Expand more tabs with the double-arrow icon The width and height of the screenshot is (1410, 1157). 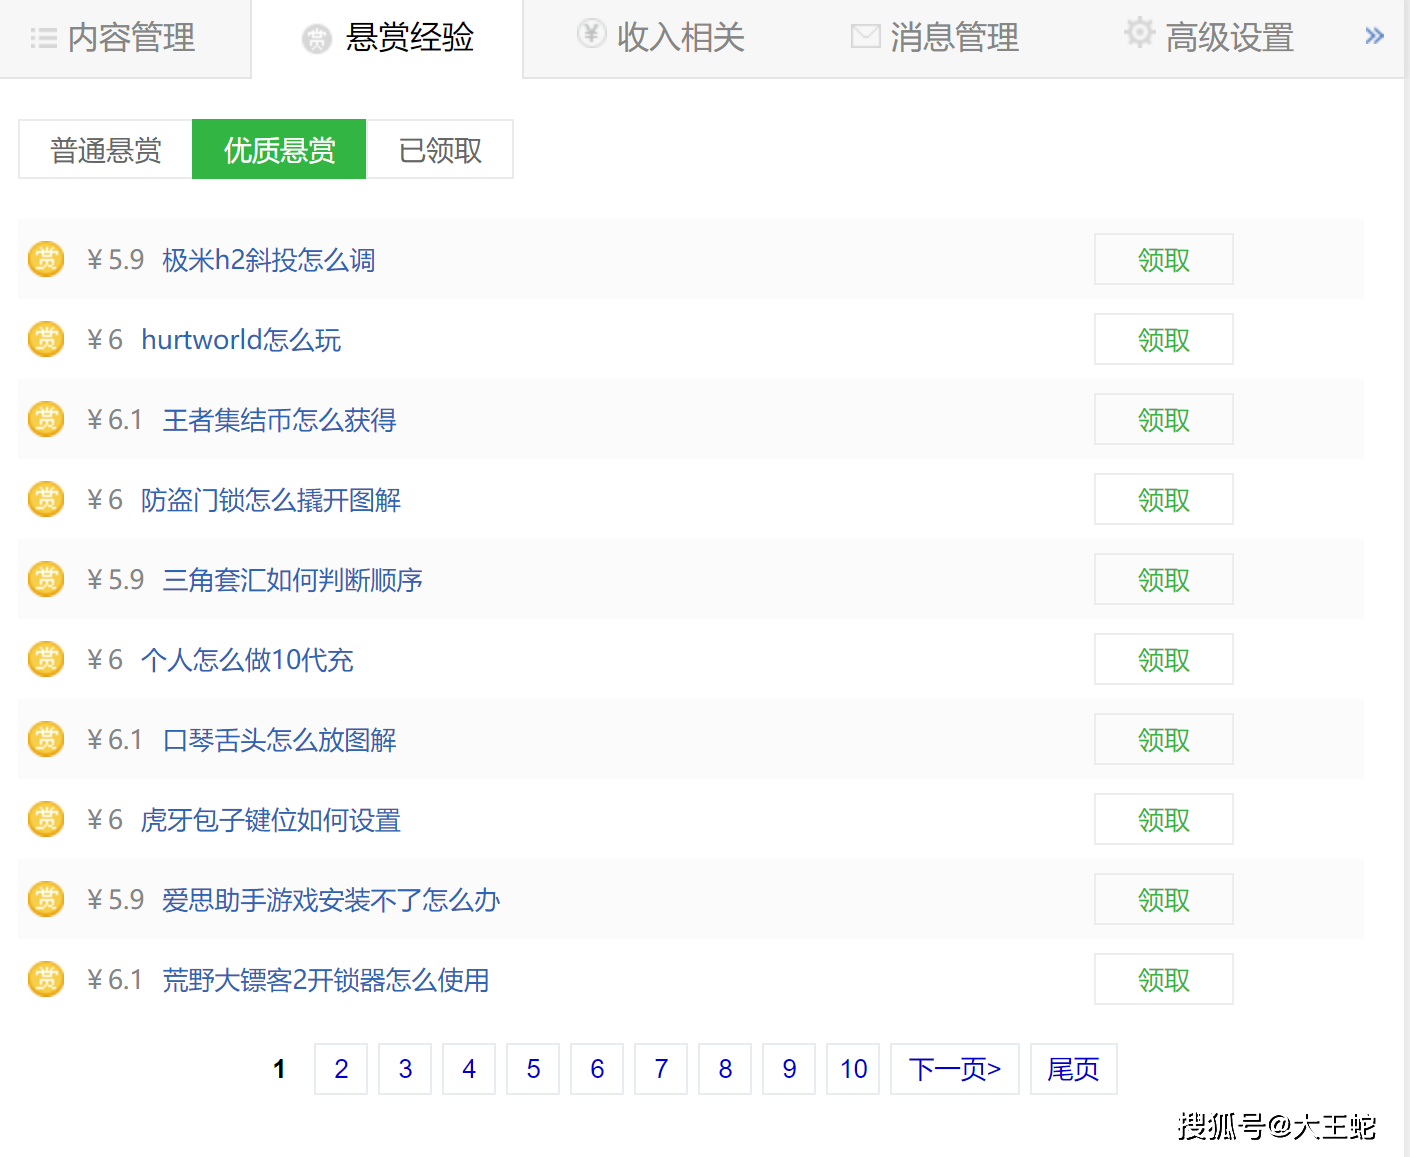coord(1375,36)
